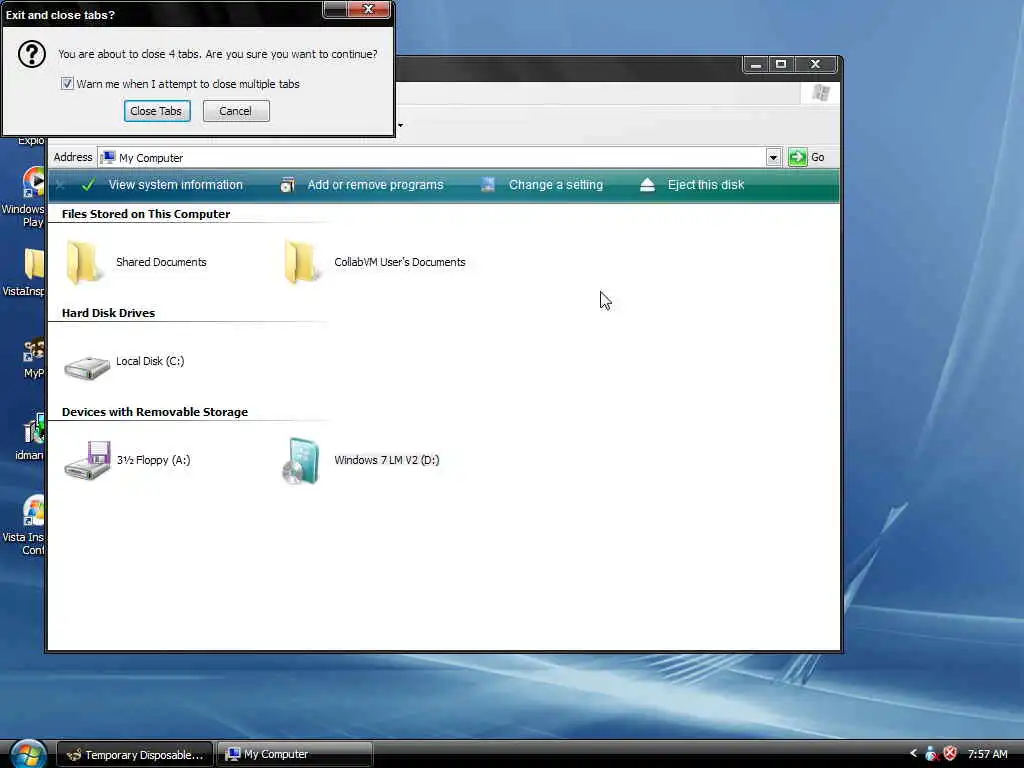Open Windows Media Player desktop icon
The image size is (1024, 768).
[33, 182]
